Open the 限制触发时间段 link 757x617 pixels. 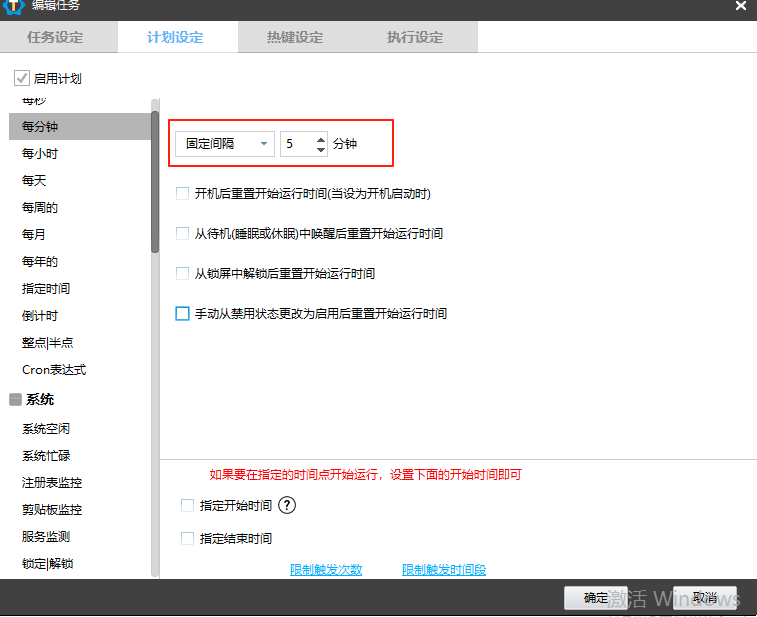click(x=444, y=570)
